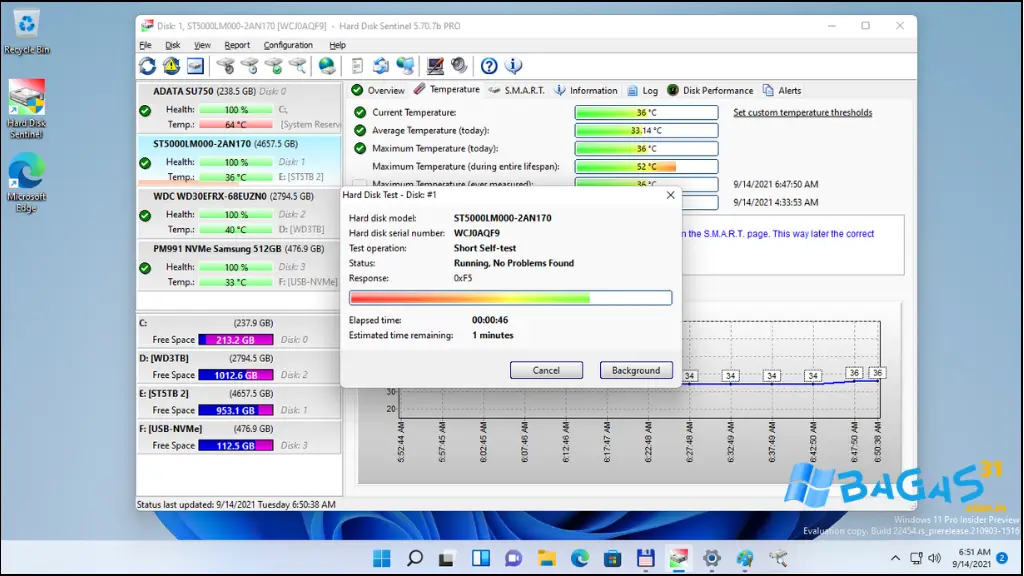
Task: Select the ST5000LM000-2AN170 disk in the sidebar
Action: (x=237, y=145)
